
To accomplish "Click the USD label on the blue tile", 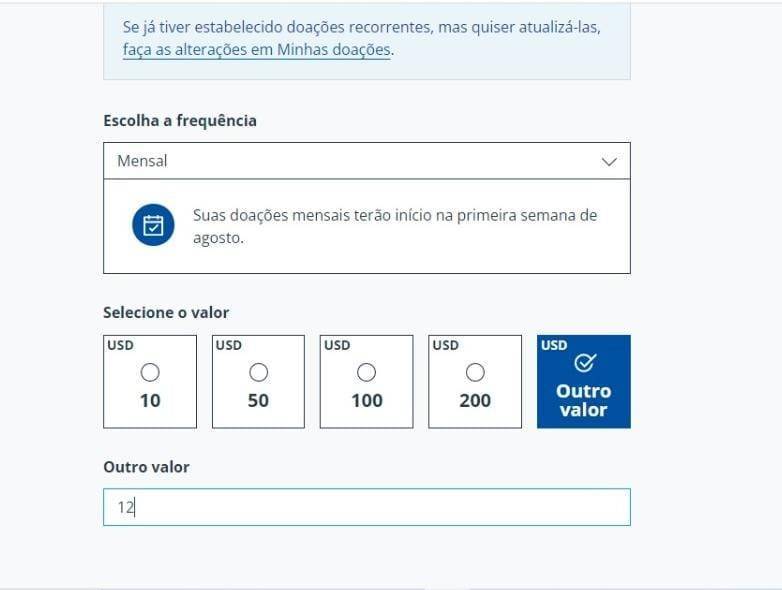I will (x=554, y=345).
